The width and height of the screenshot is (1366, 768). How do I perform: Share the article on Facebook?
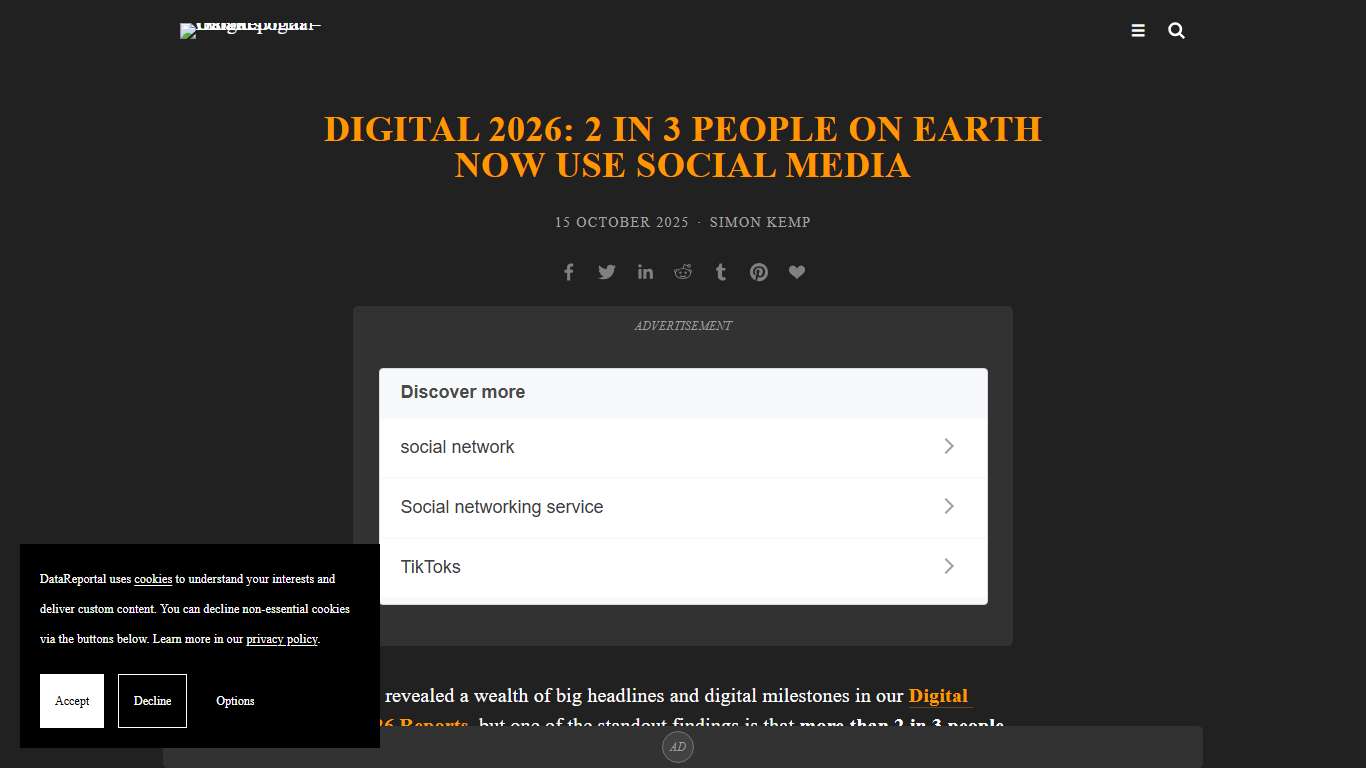pos(568,271)
